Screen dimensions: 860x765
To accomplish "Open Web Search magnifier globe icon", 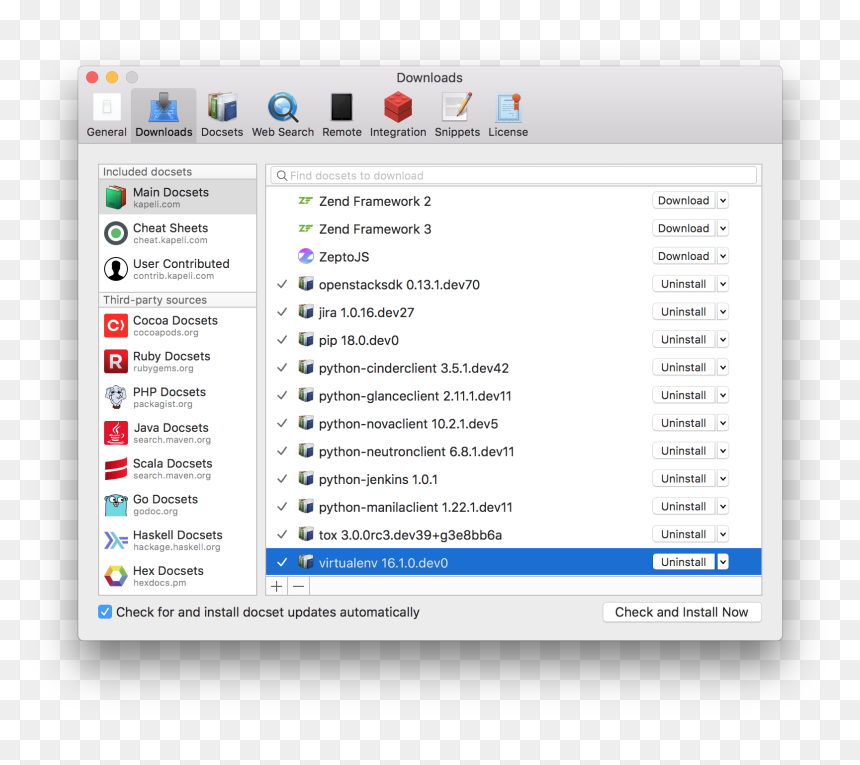I will (283, 107).
